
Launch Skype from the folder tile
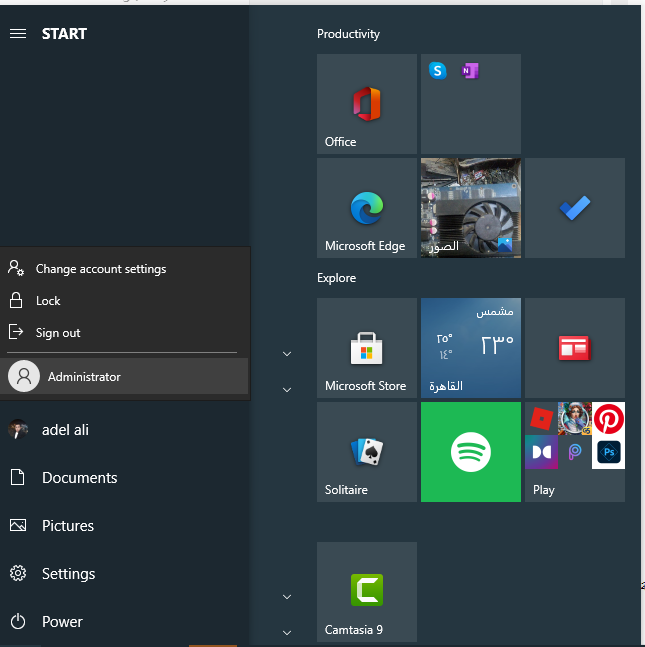(x=437, y=71)
